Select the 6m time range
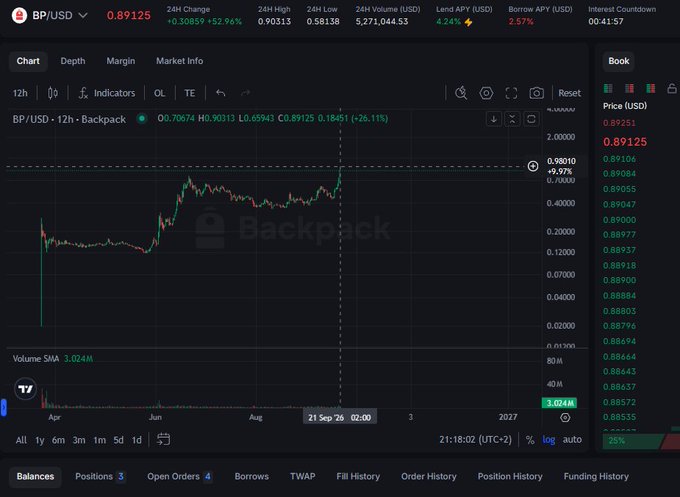The image size is (680, 497). pyautogui.click(x=58, y=440)
